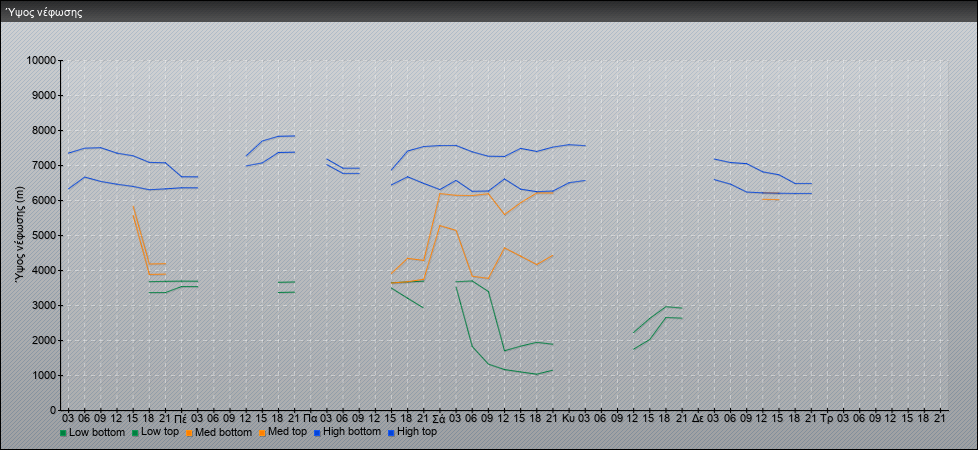Click the 8000 value on the y-axis
This screenshot has width=978, height=450.
pyautogui.click(x=44, y=130)
